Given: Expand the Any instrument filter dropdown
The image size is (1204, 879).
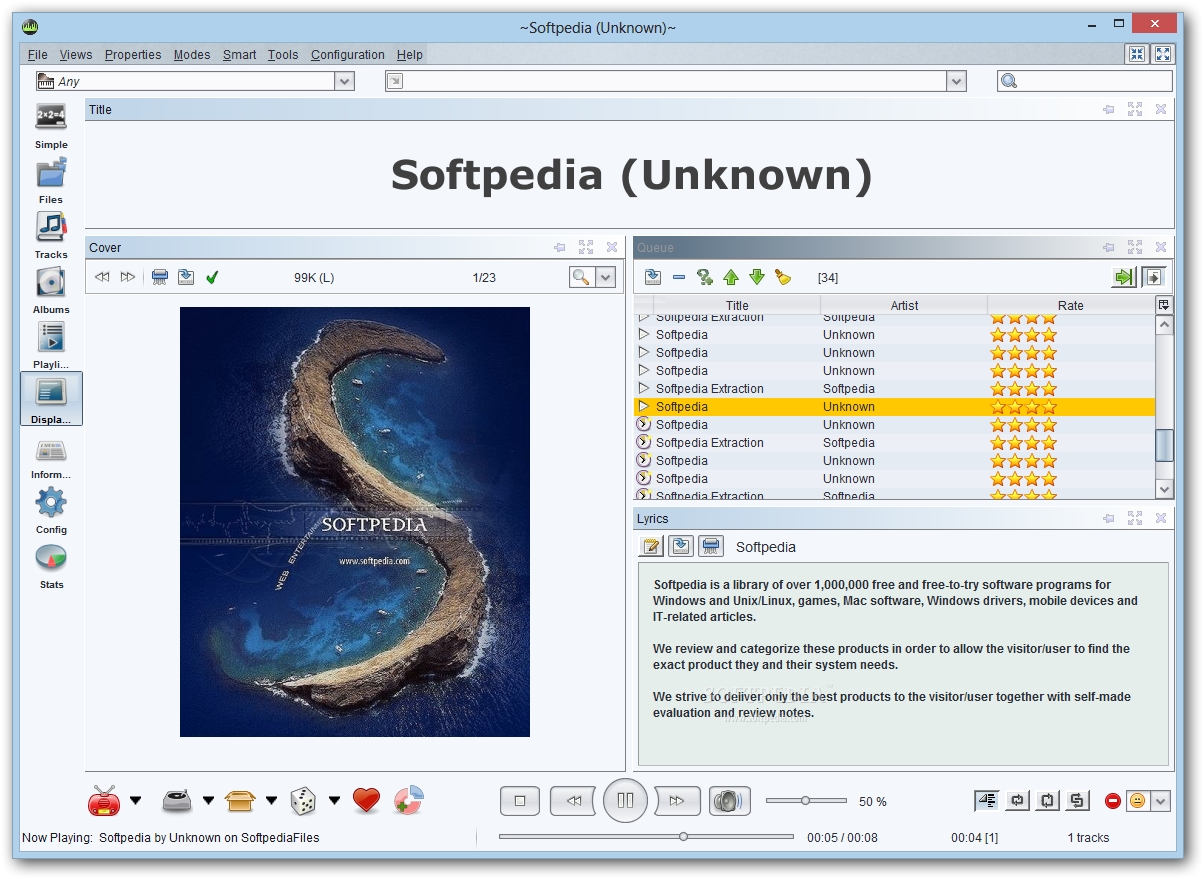Looking at the screenshot, I should point(345,82).
